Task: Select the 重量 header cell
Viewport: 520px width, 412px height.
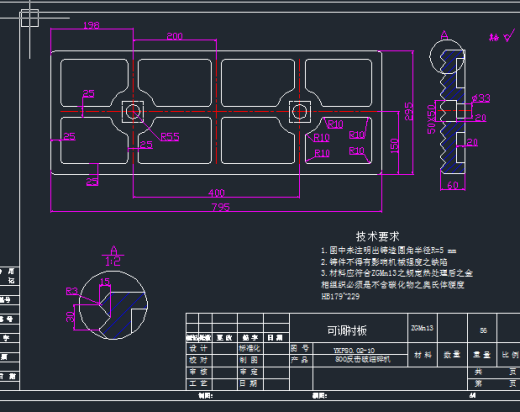Action: point(482,355)
